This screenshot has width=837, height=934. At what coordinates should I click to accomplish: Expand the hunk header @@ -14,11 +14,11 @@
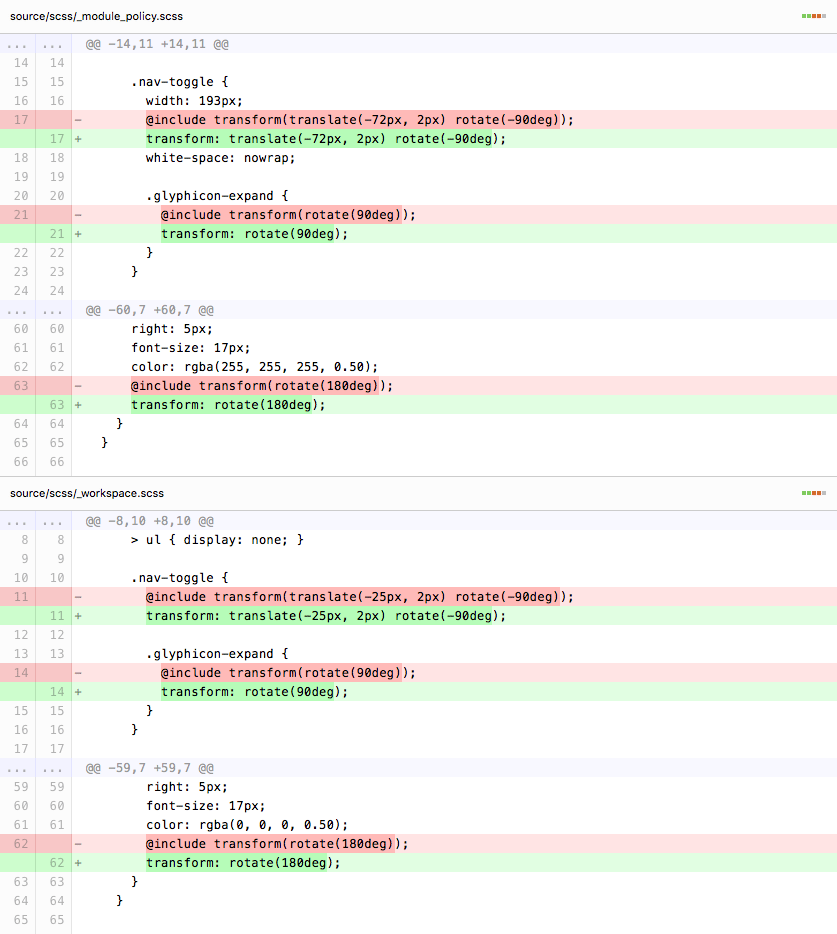click(157, 44)
